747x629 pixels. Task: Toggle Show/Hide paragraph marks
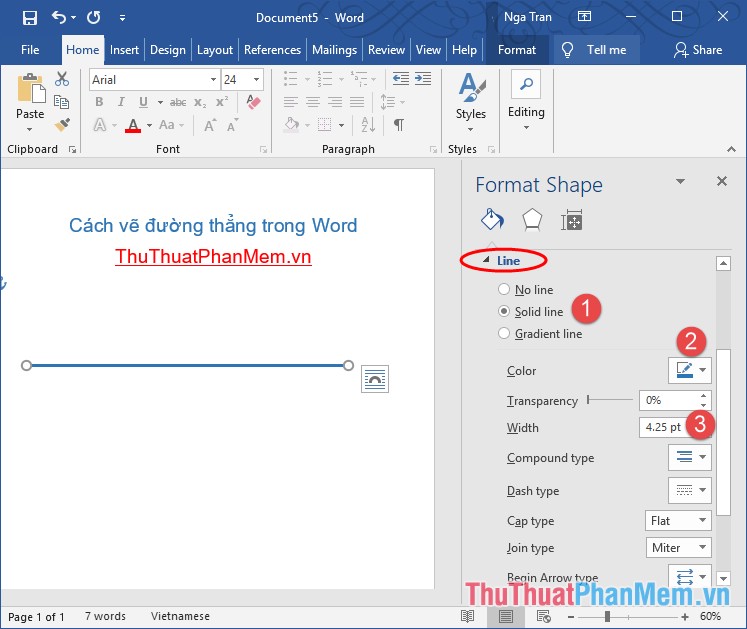point(399,125)
